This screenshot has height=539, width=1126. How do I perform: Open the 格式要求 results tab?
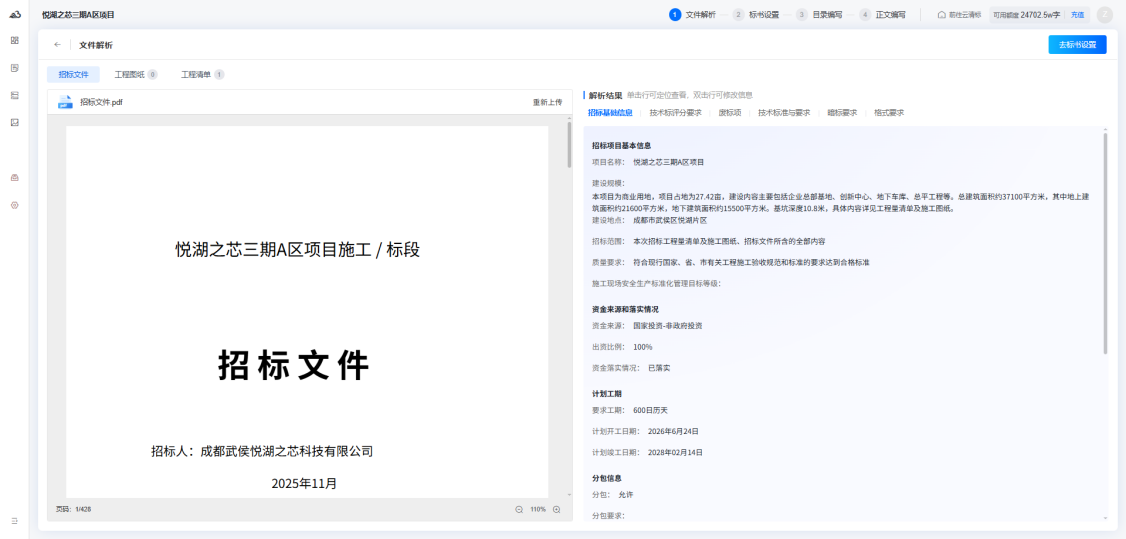tap(889, 113)
